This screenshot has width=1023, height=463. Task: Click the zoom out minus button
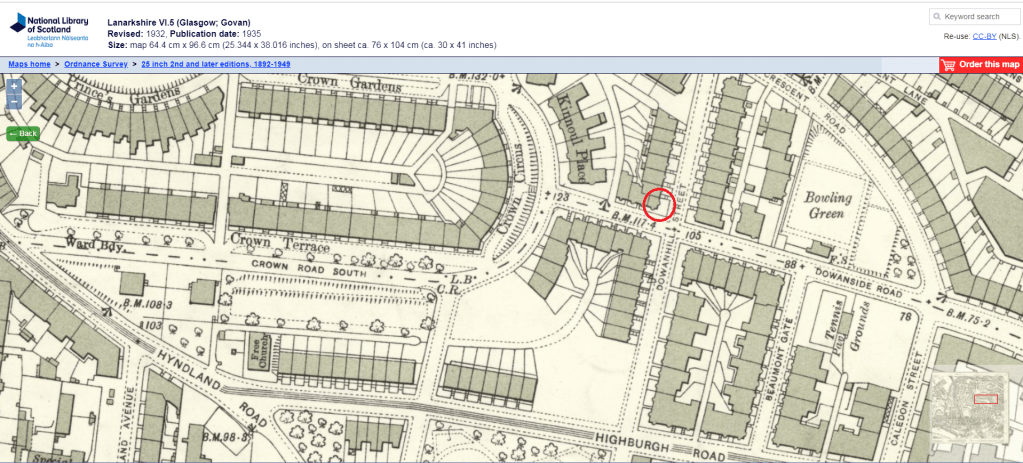click(x=14, y=102)
